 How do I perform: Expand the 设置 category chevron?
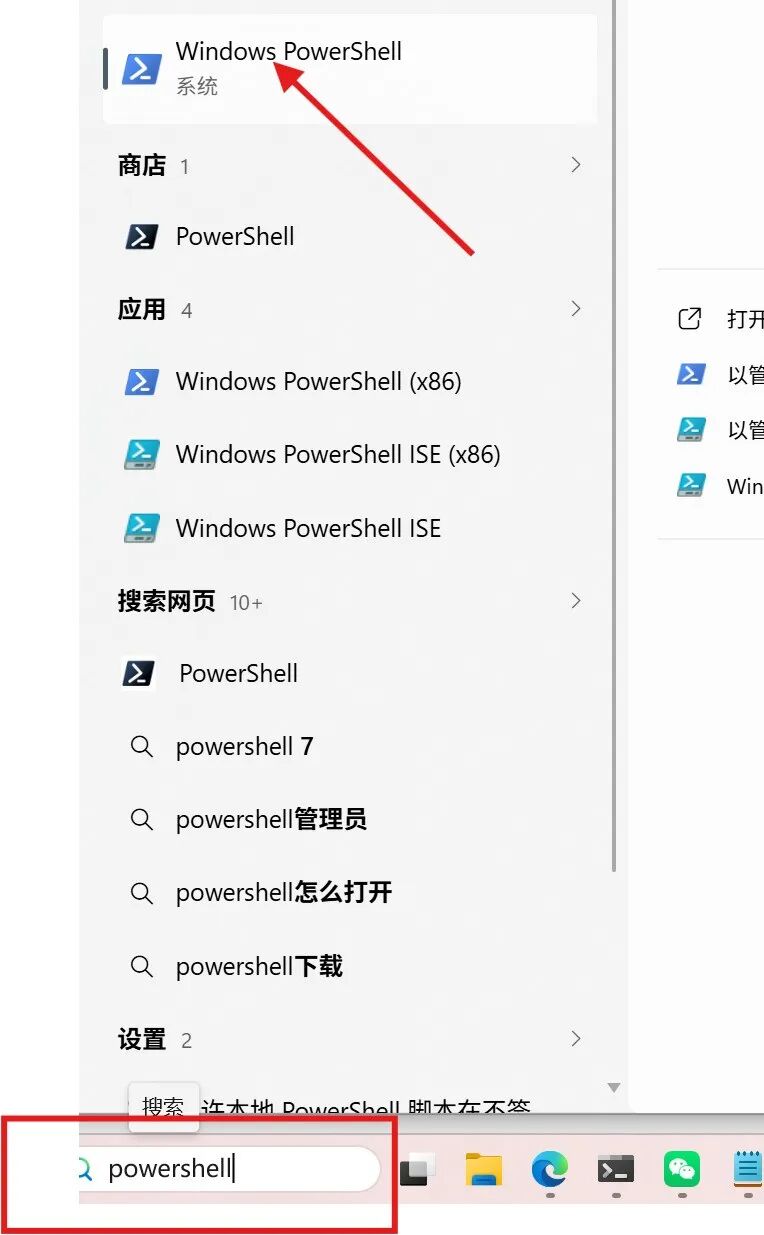[x=575, y=1039]
